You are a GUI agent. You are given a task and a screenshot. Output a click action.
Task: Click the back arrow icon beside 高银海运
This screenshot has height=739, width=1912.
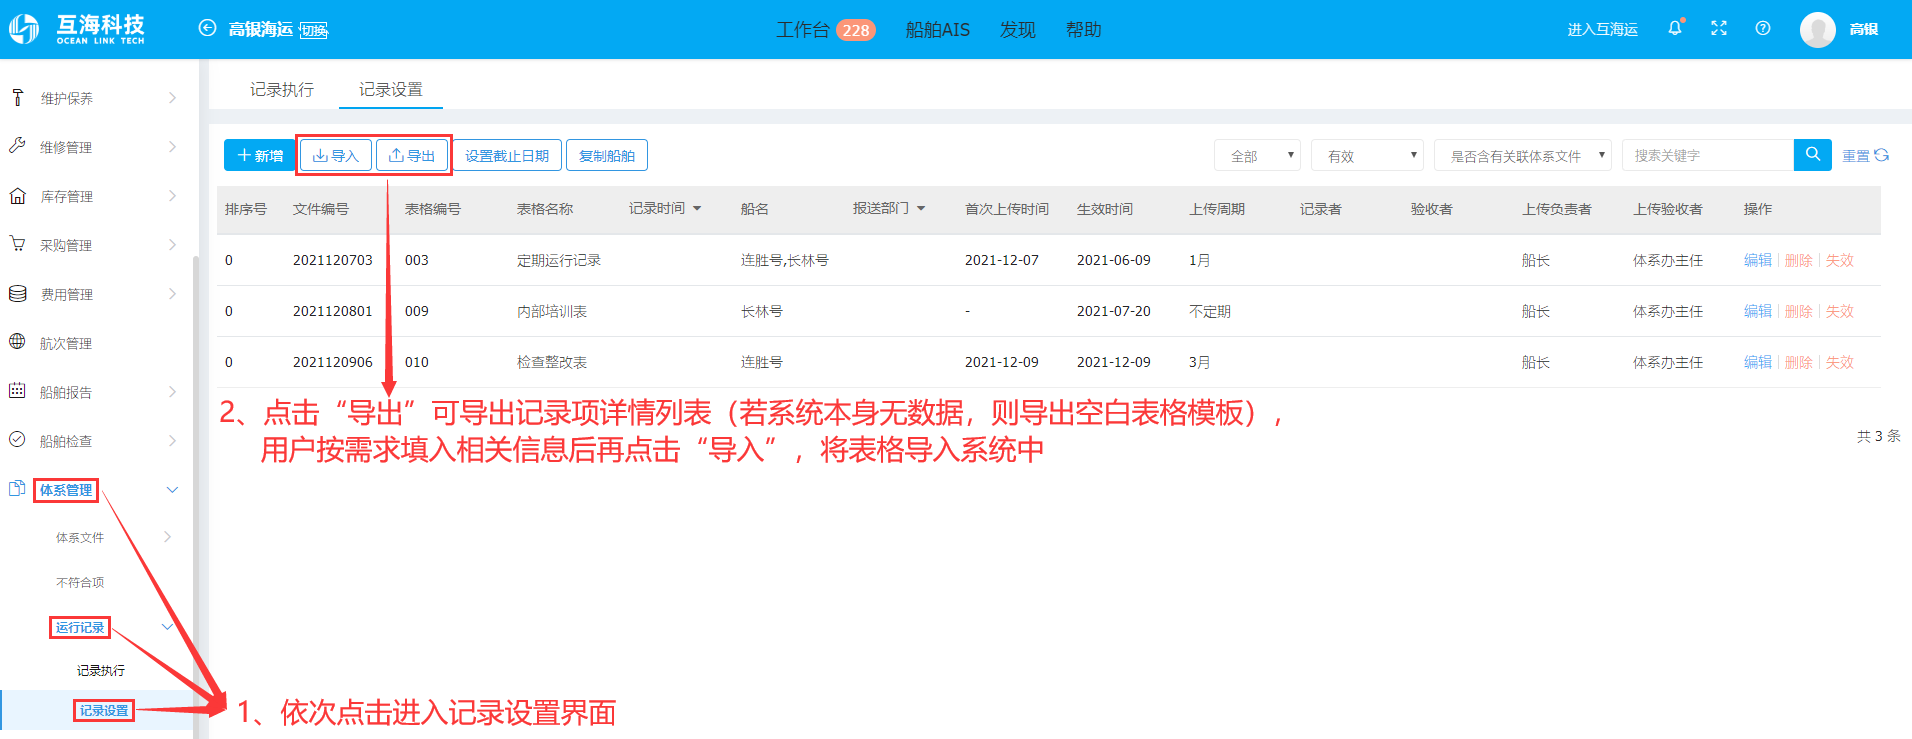tap(207, 28)
